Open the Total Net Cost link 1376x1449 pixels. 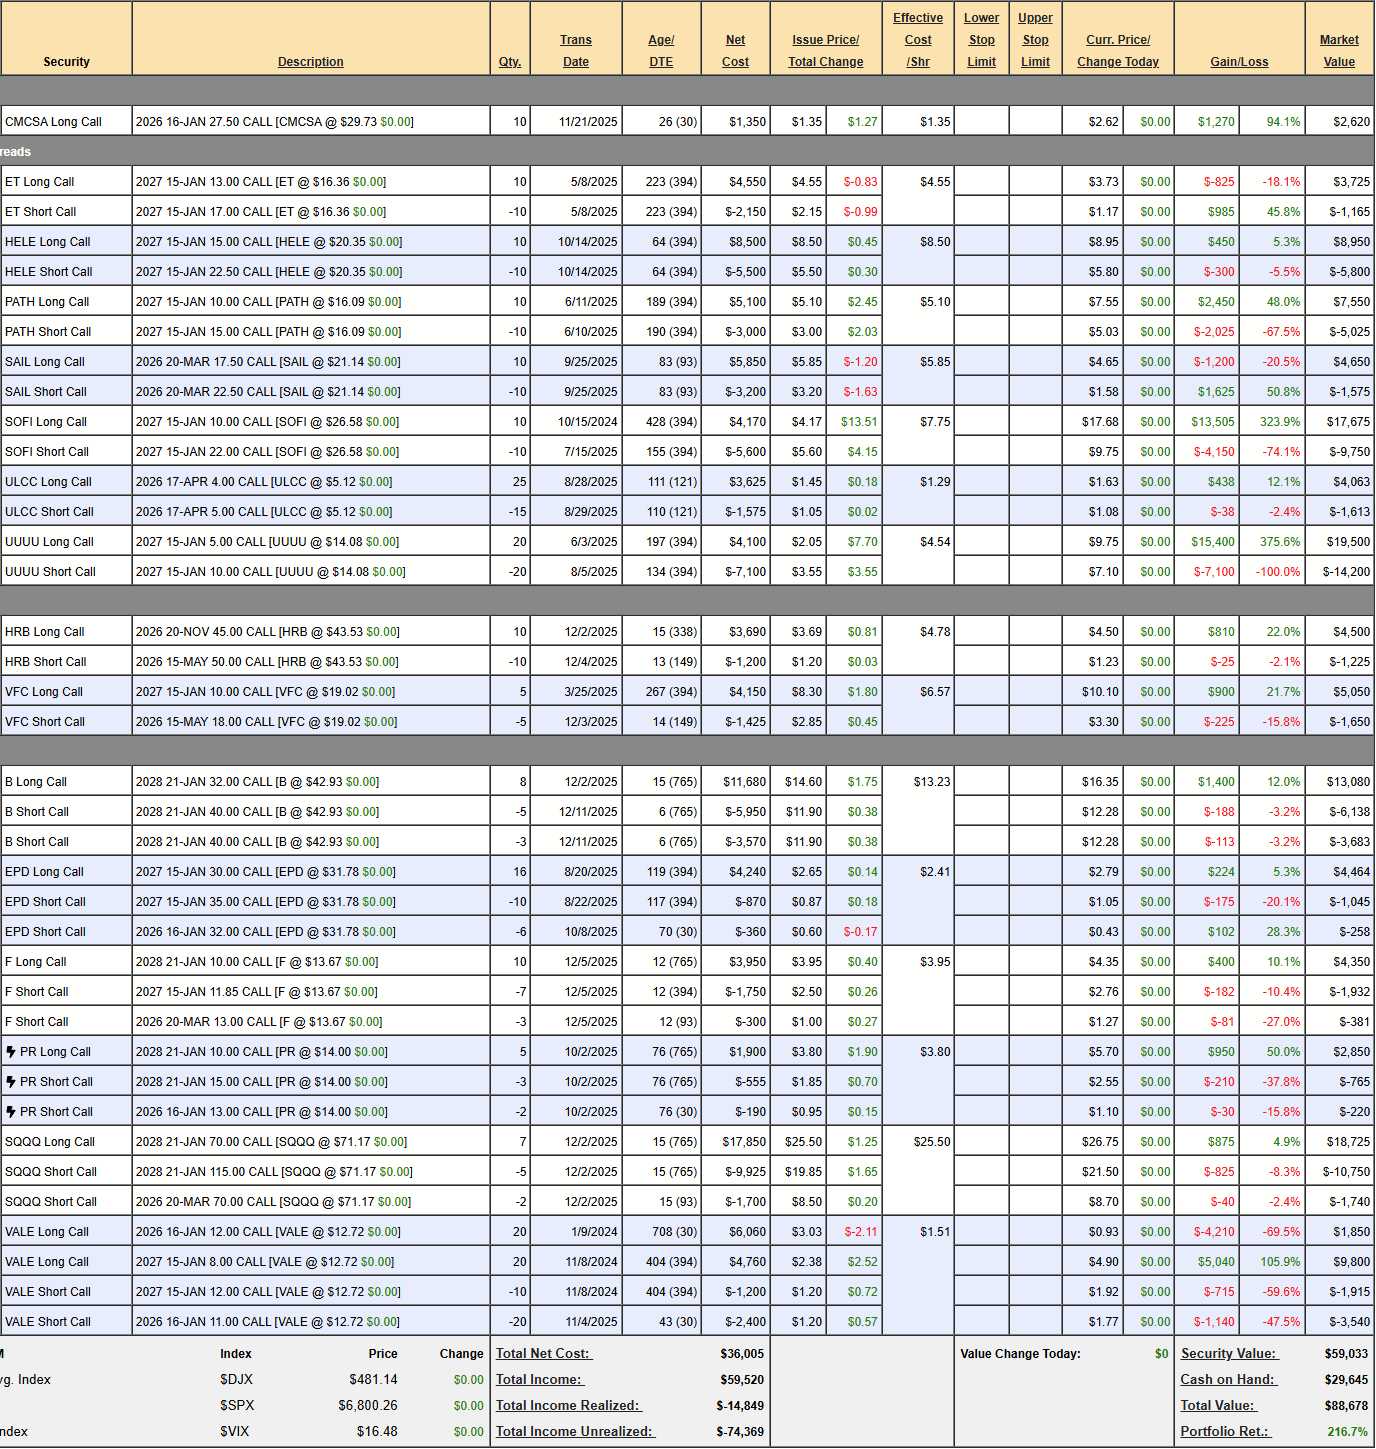click(544, 1354)
